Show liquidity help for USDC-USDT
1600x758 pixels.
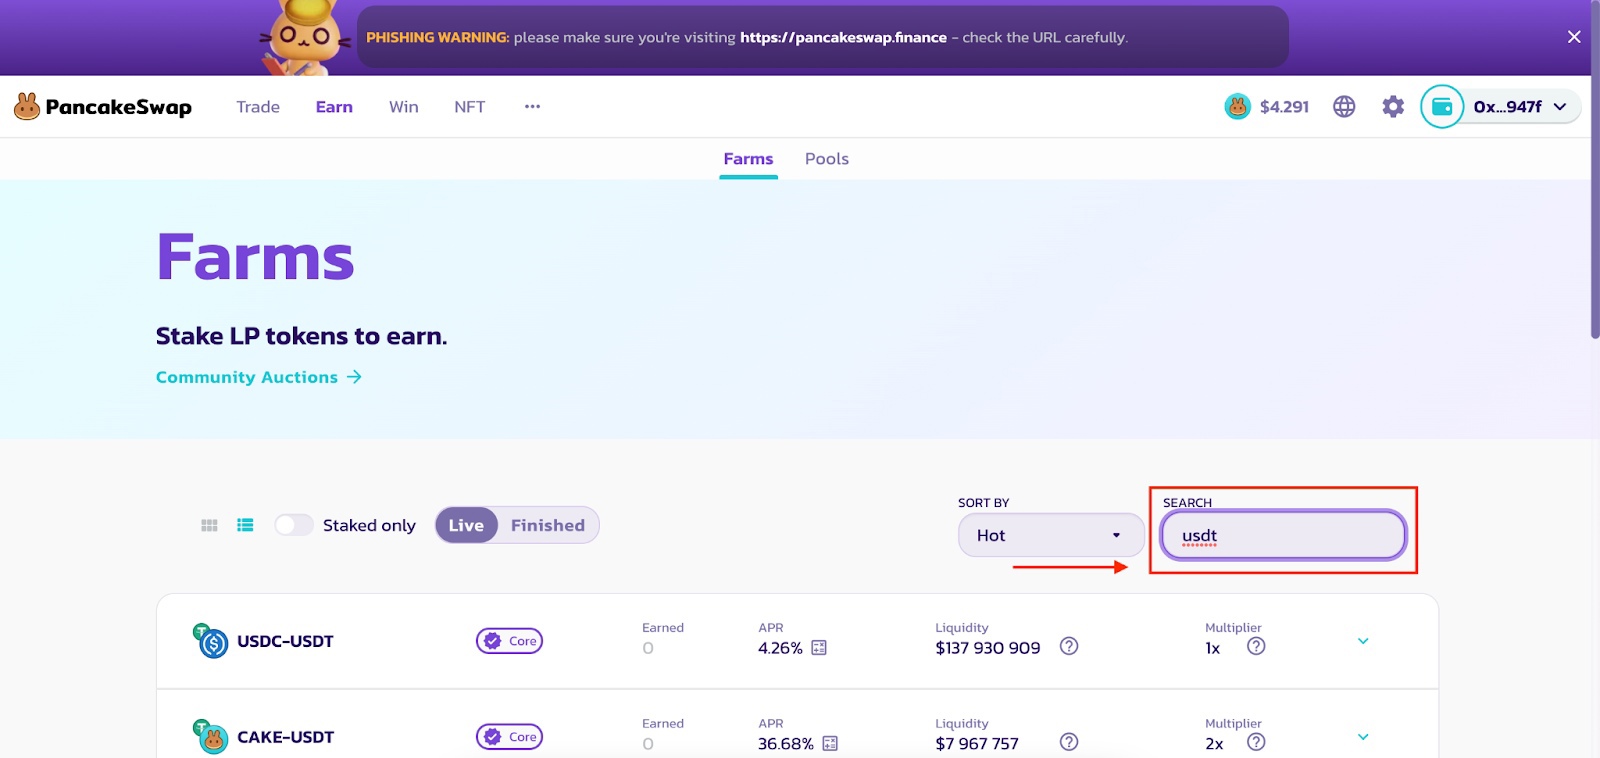pos(1069,646)
